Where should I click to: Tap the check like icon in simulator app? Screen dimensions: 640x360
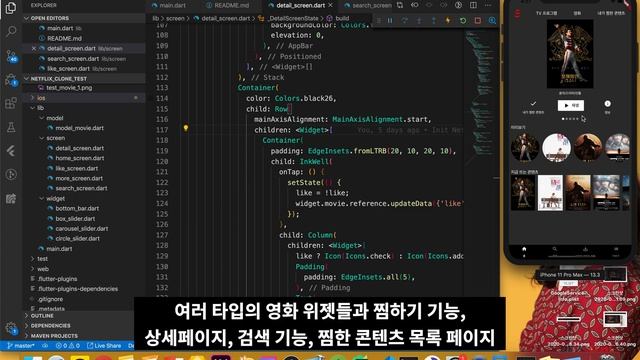[x=533, y=104]
